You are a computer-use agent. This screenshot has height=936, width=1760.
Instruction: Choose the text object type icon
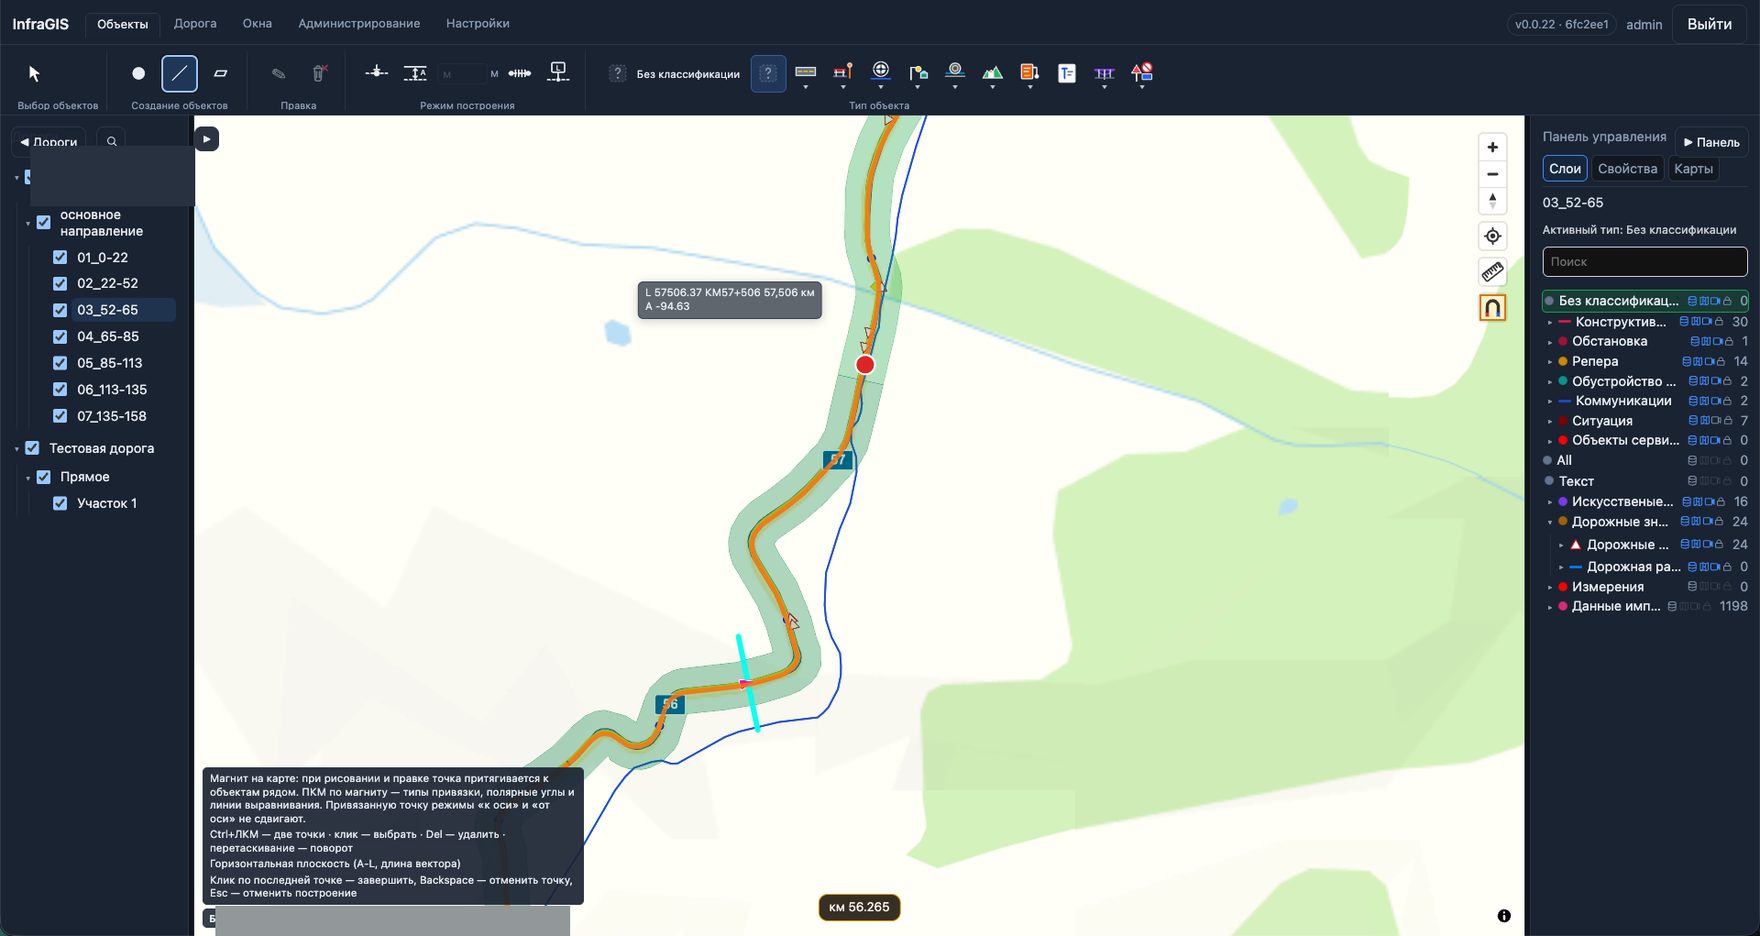1067,73
